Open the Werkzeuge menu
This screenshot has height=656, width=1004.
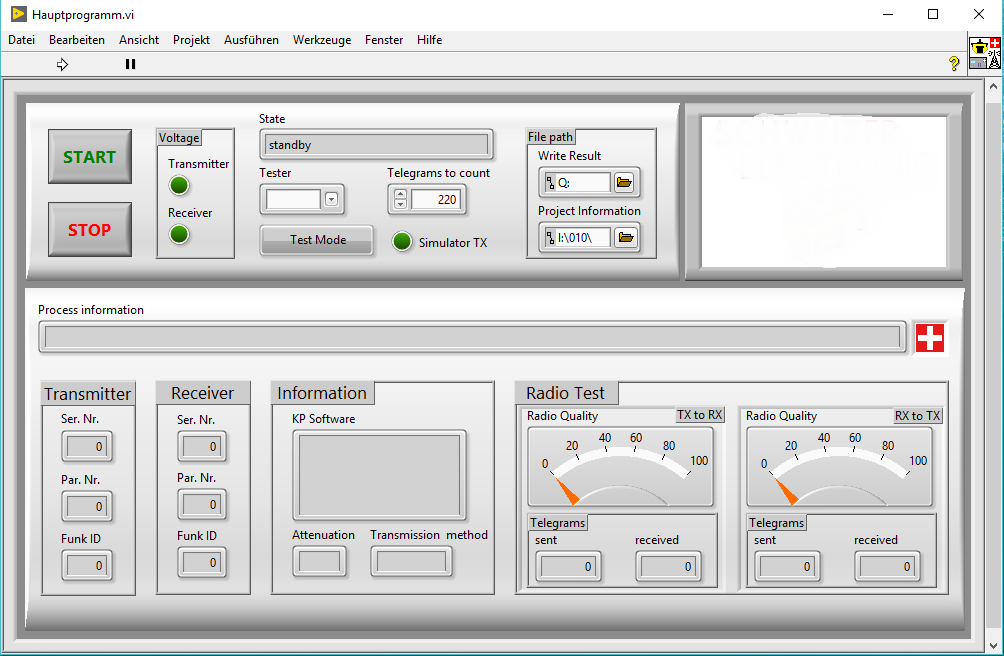pos(322,40)
